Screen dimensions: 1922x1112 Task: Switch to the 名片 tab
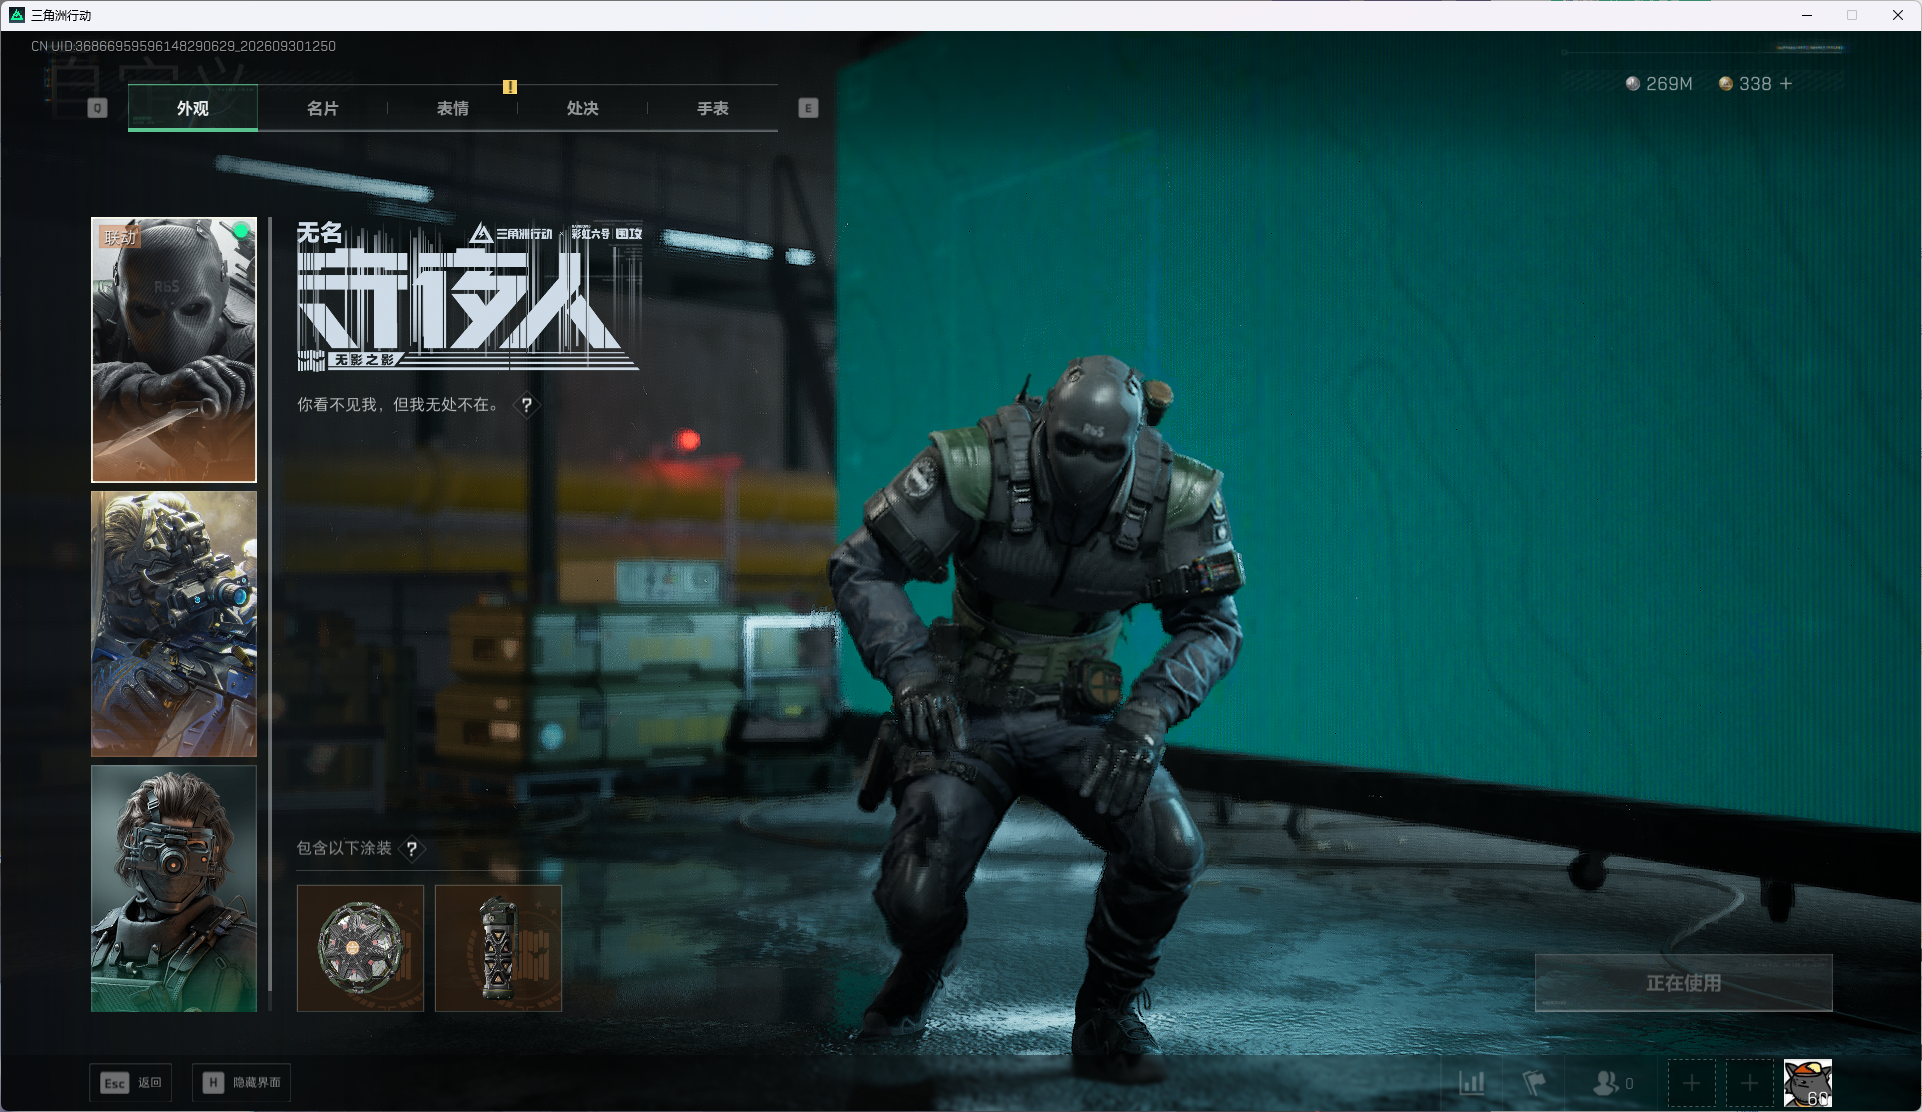[x=323, y=108]
